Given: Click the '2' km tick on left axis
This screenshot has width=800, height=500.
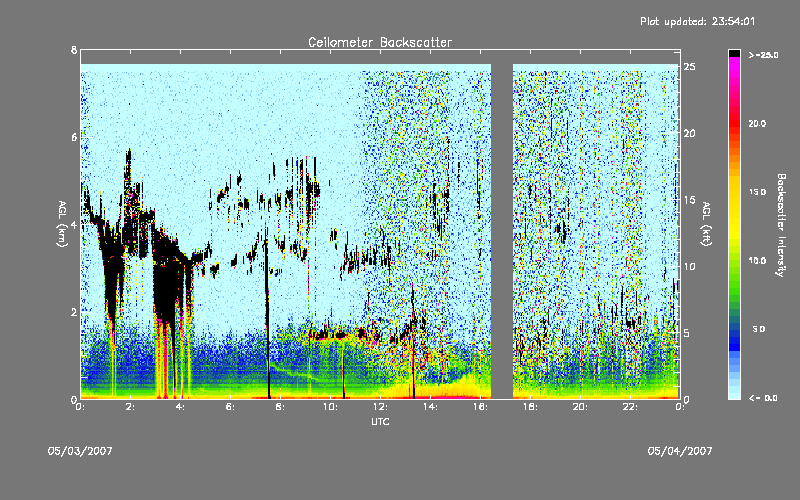Looking at the screenshot, I should click(x=74, y=312).
